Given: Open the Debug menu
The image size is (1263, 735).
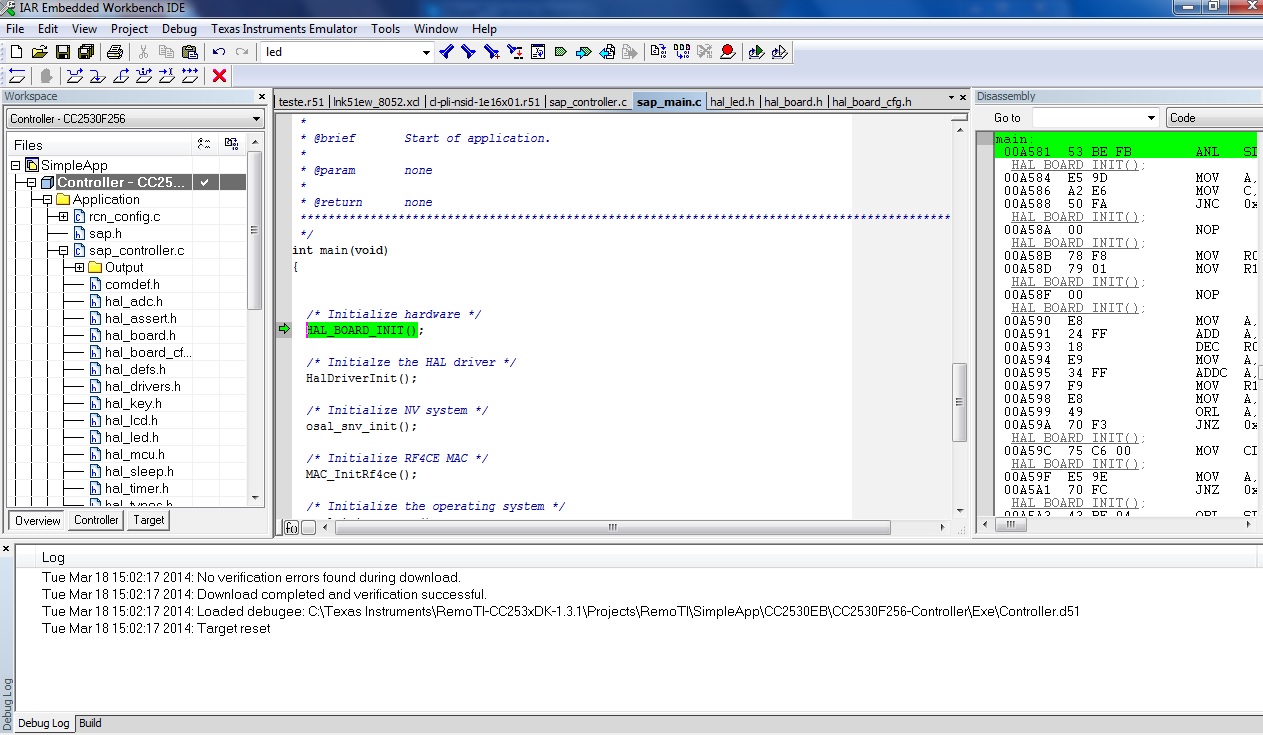Looking at the screenshot, I should [x=179, y=29].
